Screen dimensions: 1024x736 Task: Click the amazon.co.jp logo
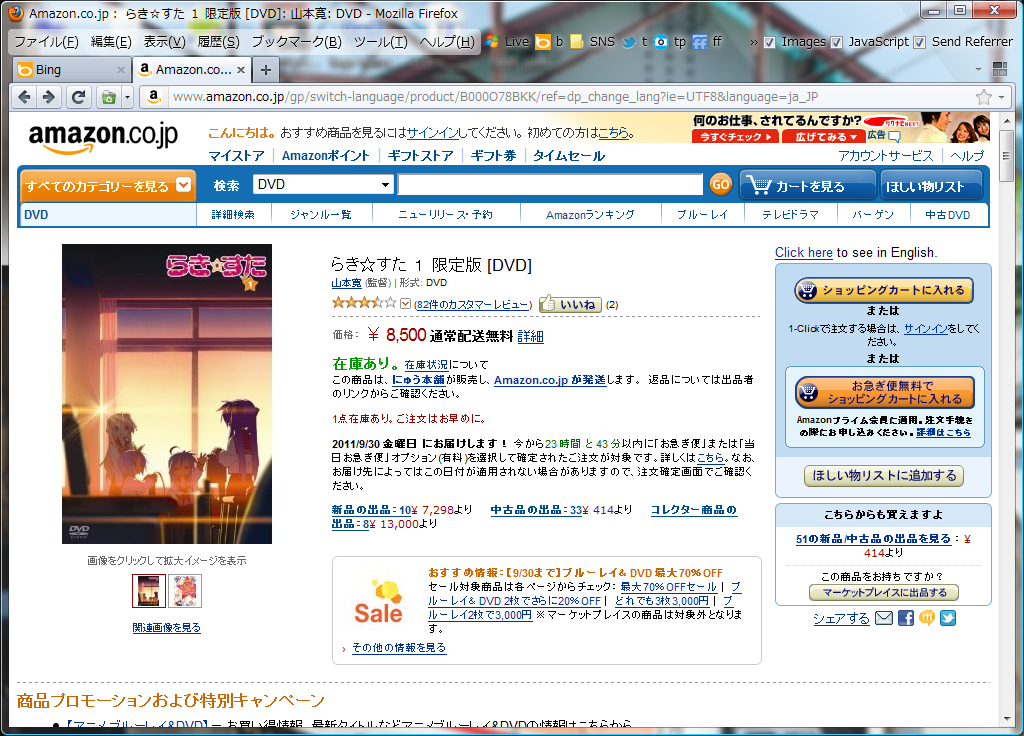click(x=103, y=137)
